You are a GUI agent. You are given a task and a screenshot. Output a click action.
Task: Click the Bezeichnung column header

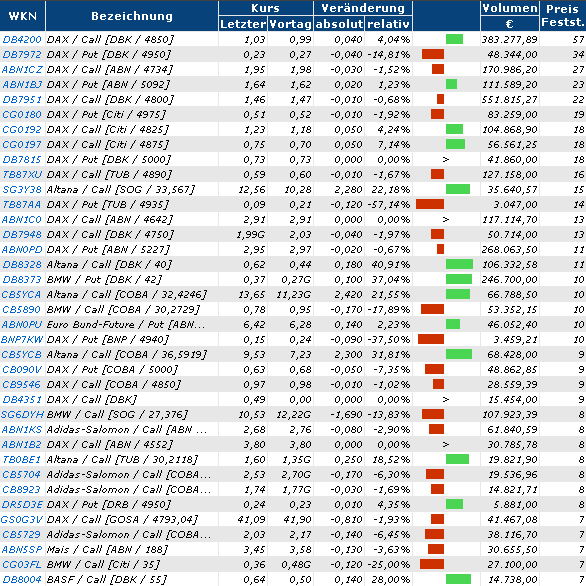132,16
